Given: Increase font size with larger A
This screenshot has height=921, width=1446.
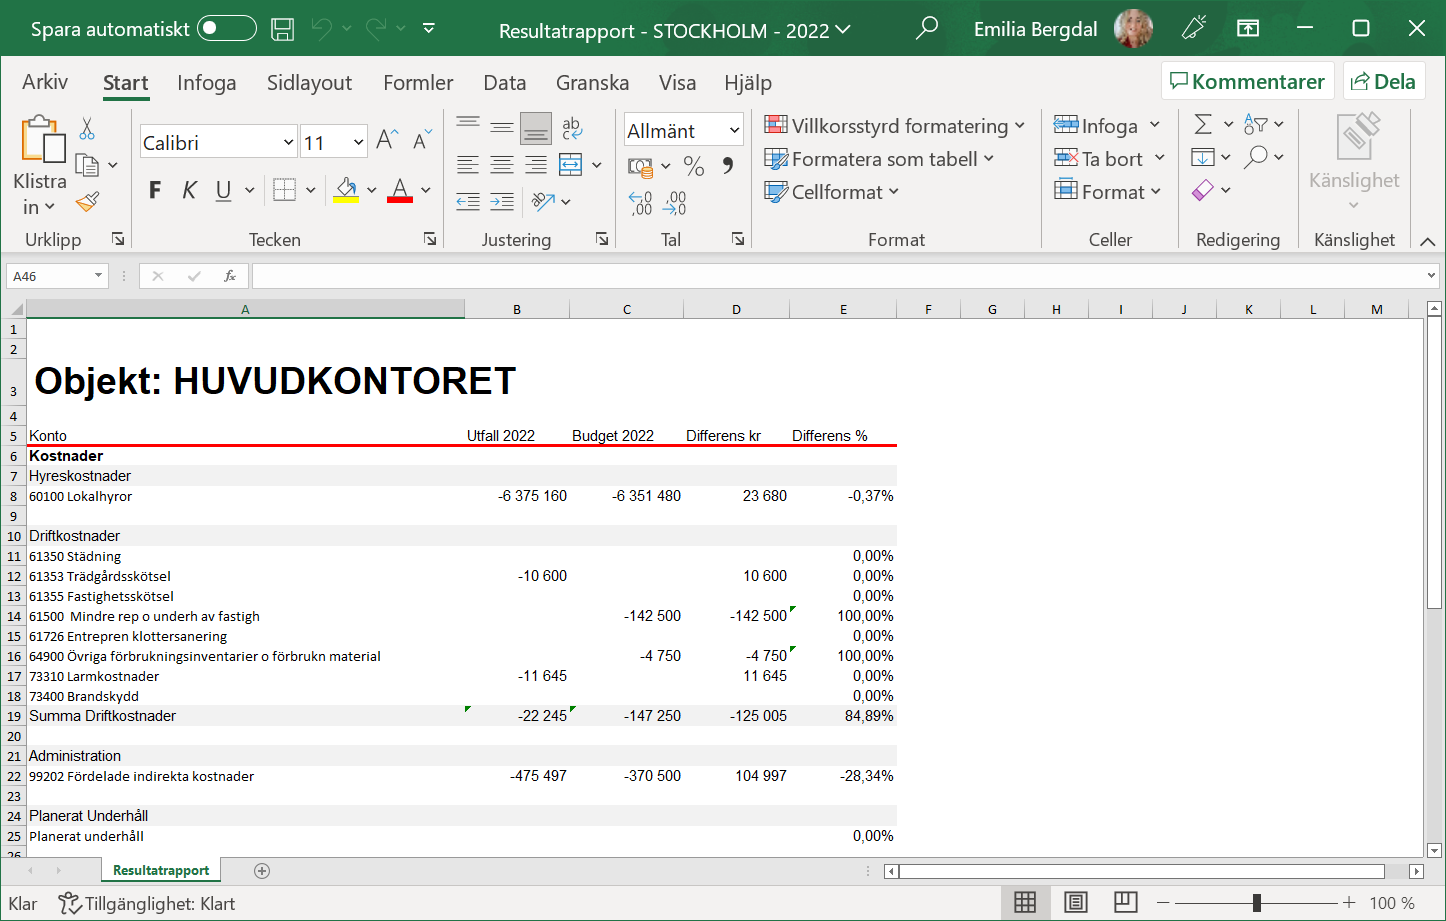Looking at the screenshot, I should (387, 141).
